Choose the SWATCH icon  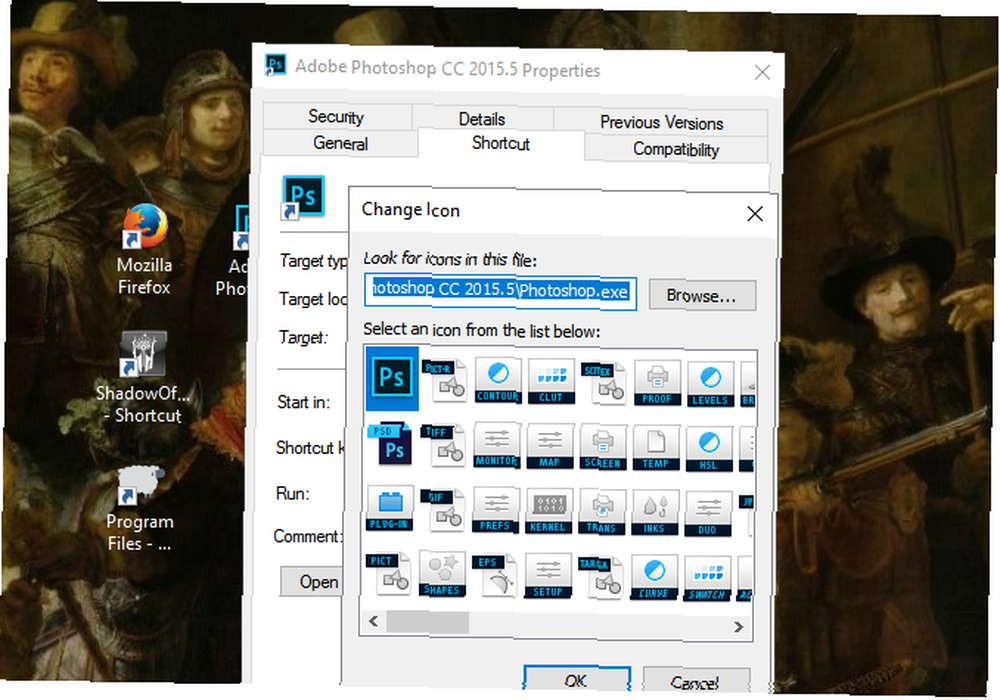[x=707, y=579]
